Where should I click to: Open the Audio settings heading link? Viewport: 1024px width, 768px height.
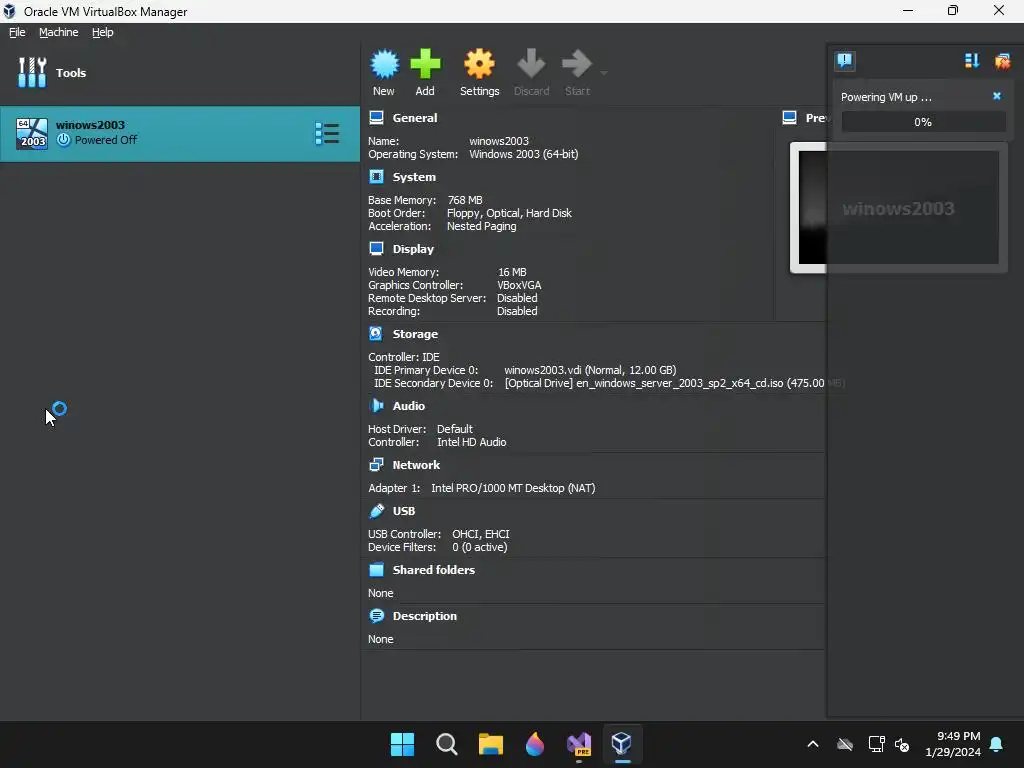409,406
